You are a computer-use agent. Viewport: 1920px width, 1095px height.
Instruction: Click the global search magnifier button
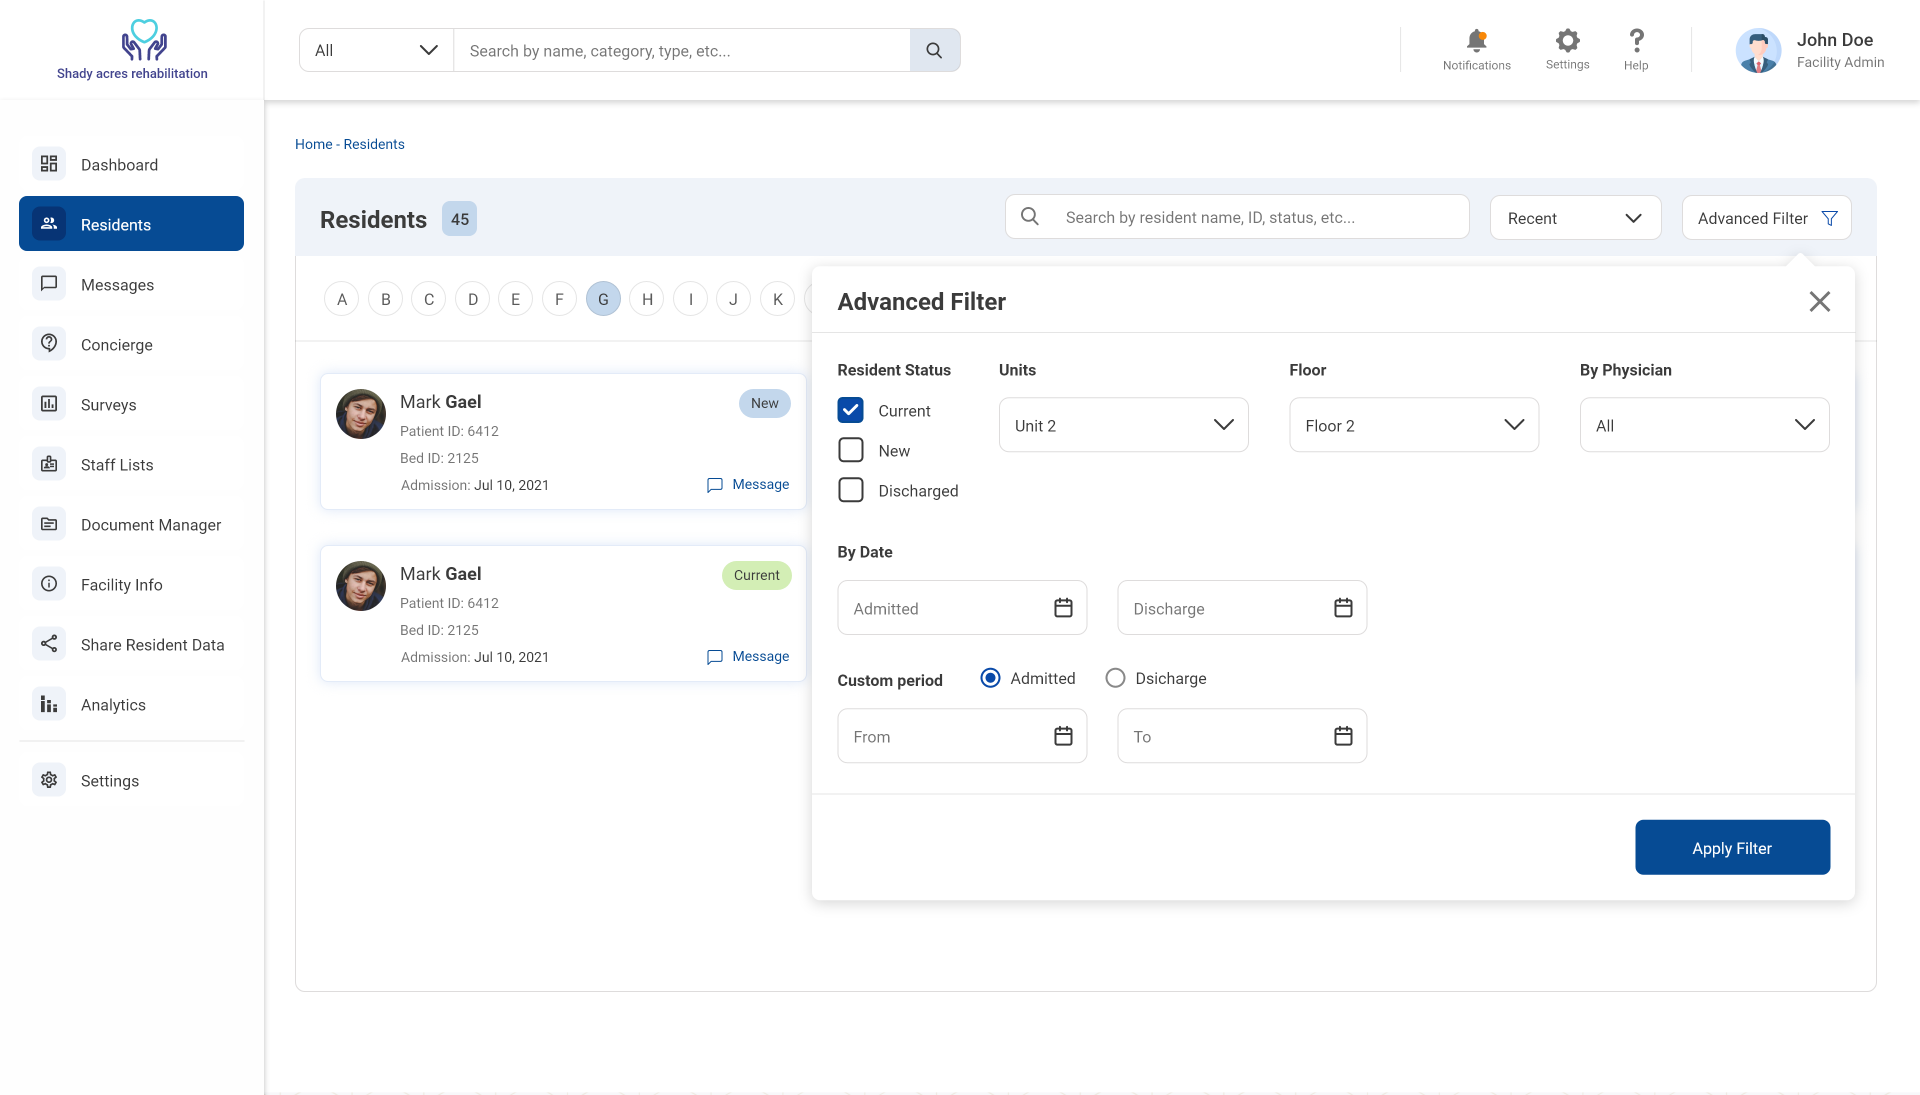click(934, 50)
